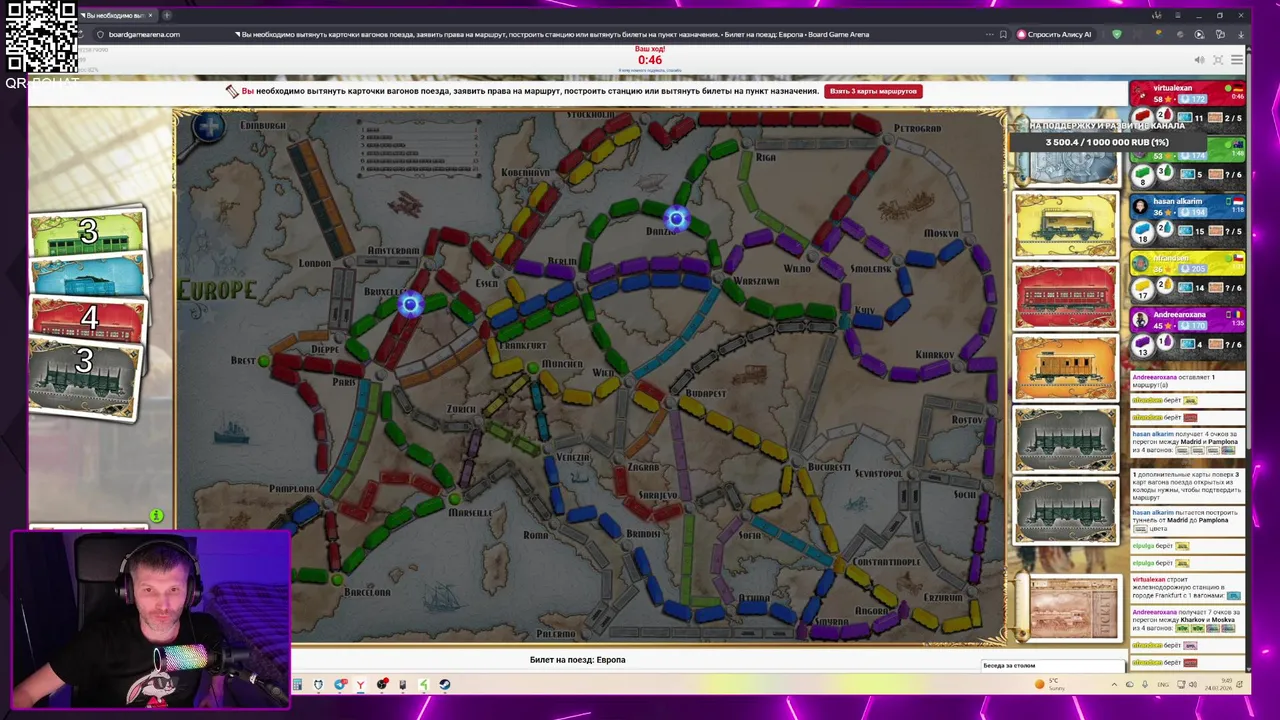Screen dimensions: 1280x720
Task: Click Andreearoxana avatar
Action: coord(1141,318)
